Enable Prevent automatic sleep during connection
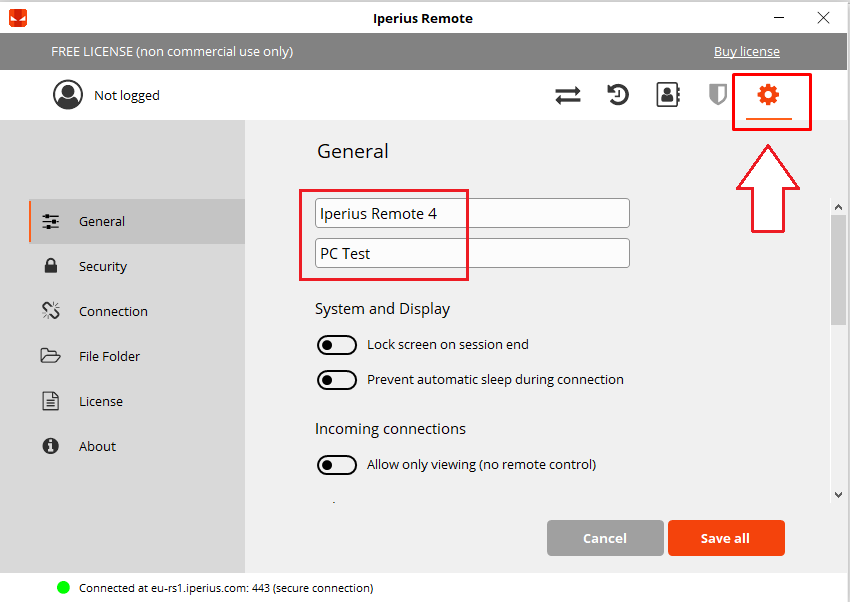This screenshot has height=602, width=850. click(x=337, y=380)
